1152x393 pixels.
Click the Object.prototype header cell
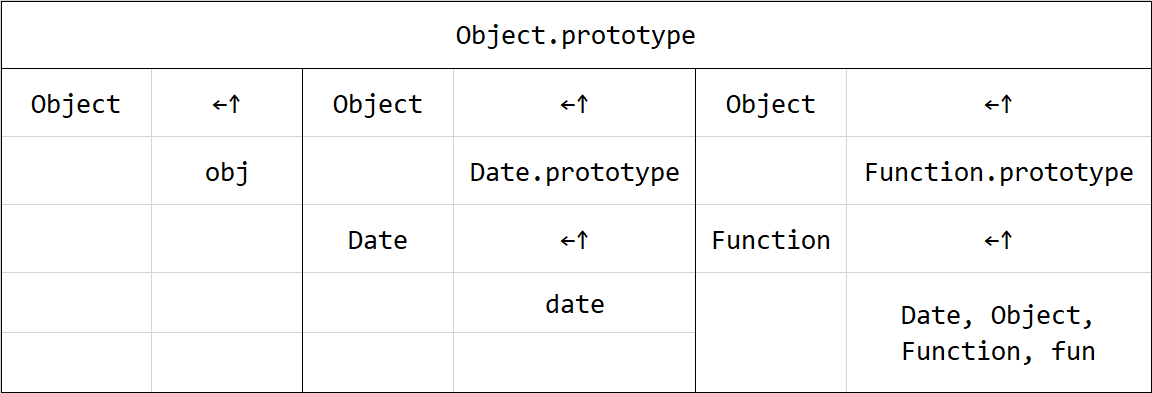[576, 35]
